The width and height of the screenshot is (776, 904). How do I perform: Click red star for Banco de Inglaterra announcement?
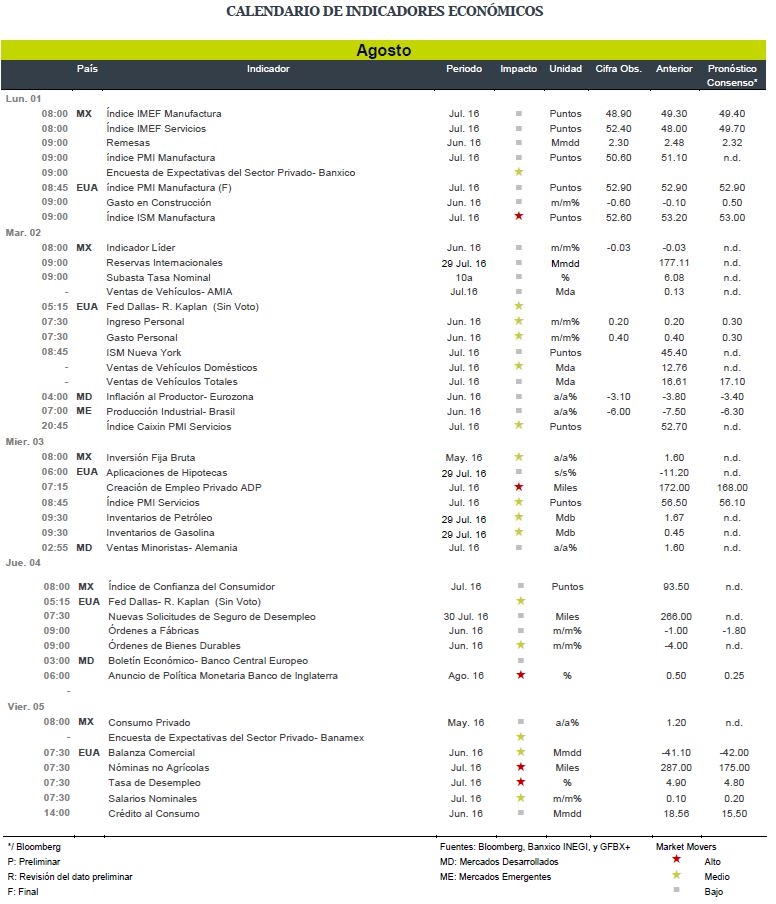(521, 675)
